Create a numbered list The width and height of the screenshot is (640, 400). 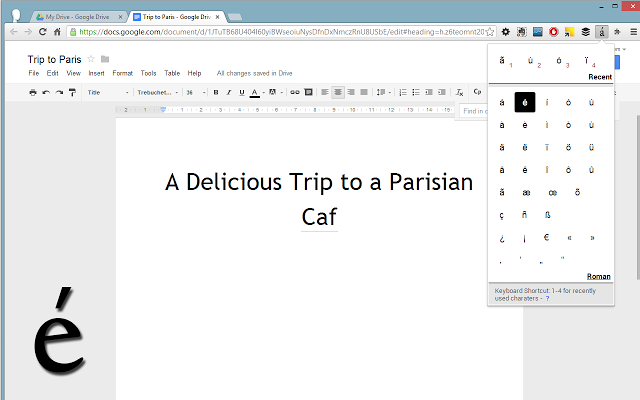point(403,92)
